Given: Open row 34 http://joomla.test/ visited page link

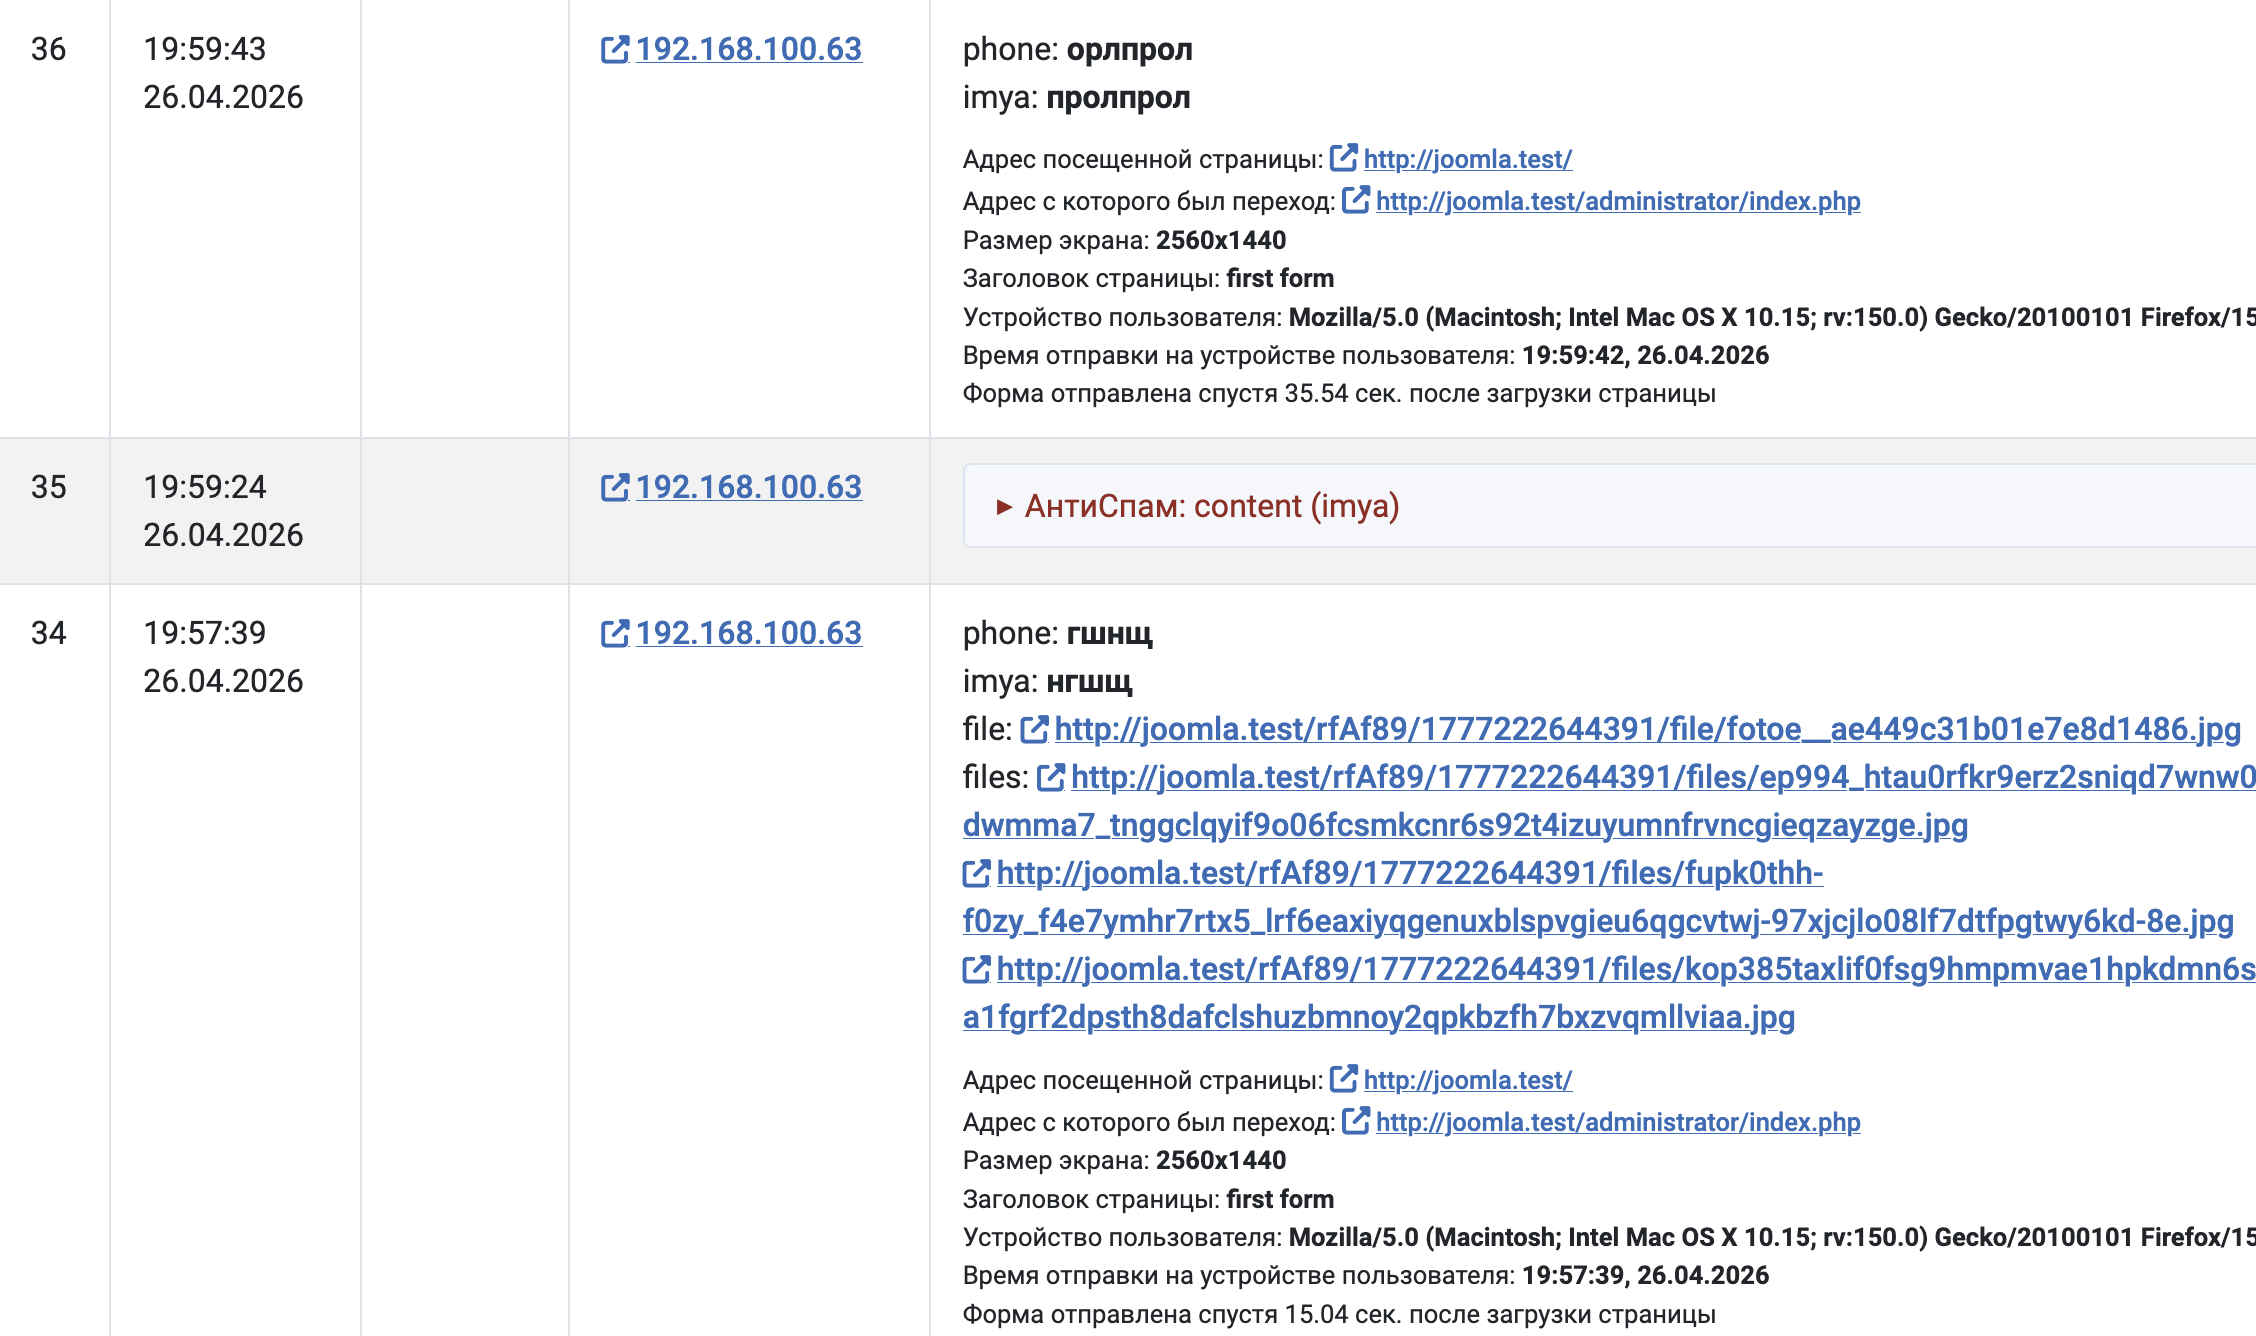Looking at the screenshot, I should point(1467,1080).
